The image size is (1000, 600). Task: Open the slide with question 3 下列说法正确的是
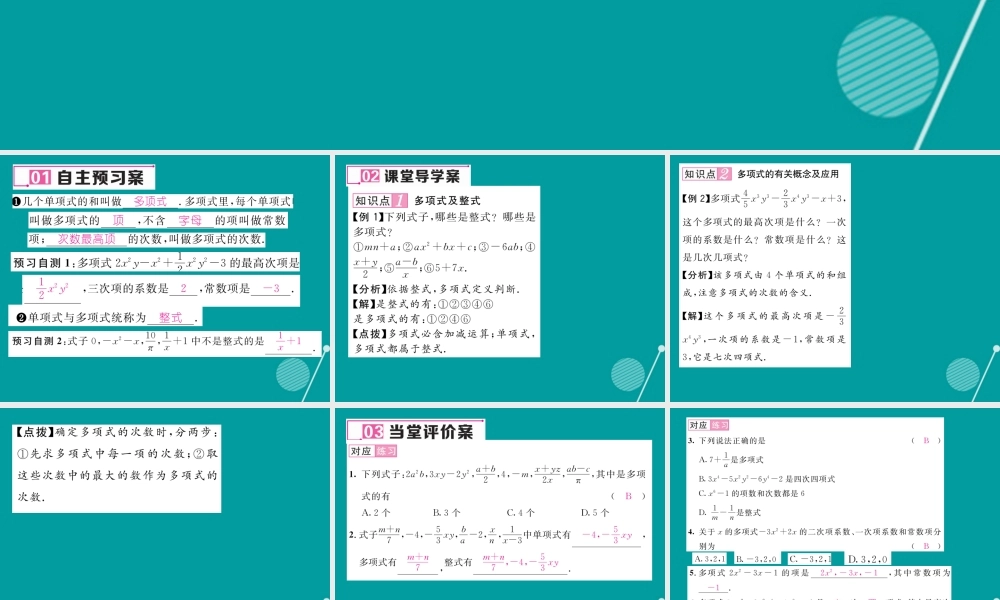point(835,504)
